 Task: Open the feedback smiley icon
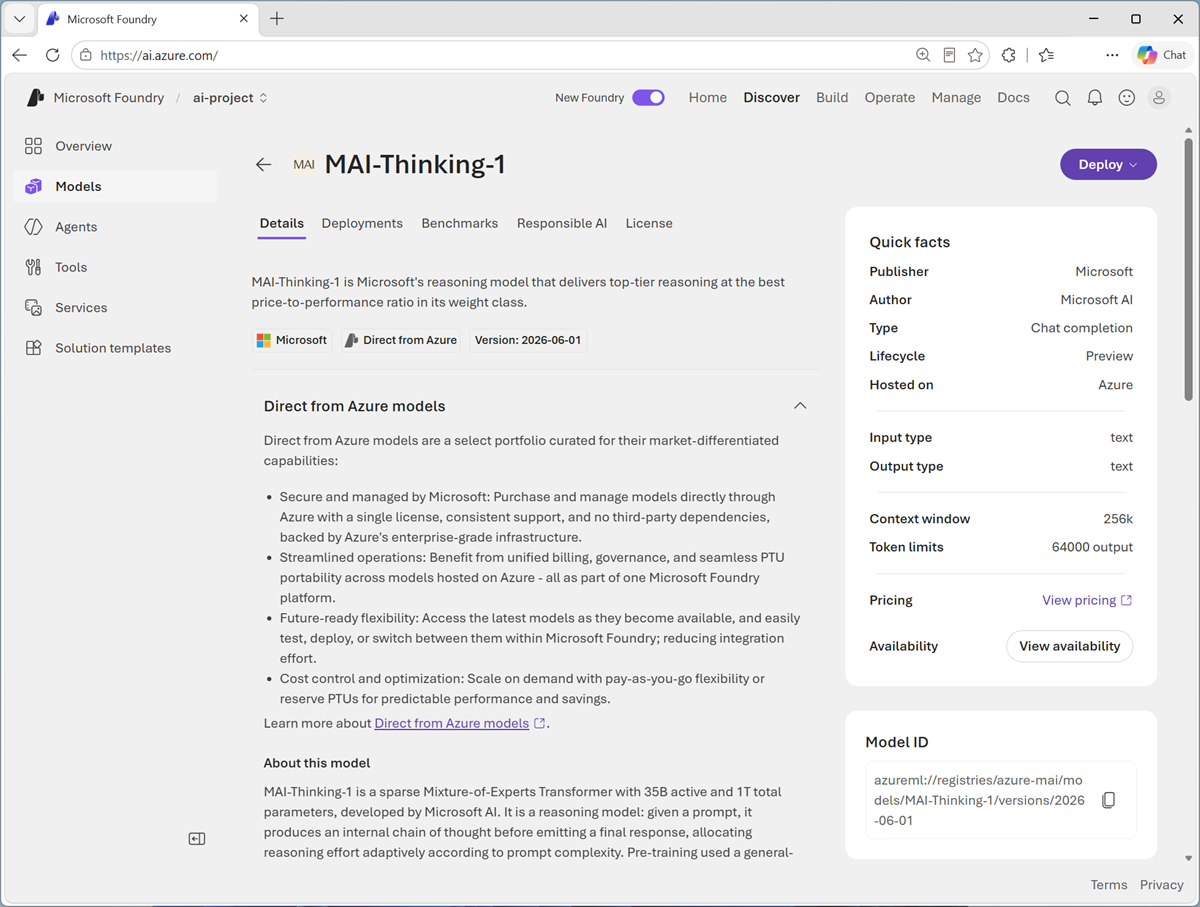[1127, 98]
